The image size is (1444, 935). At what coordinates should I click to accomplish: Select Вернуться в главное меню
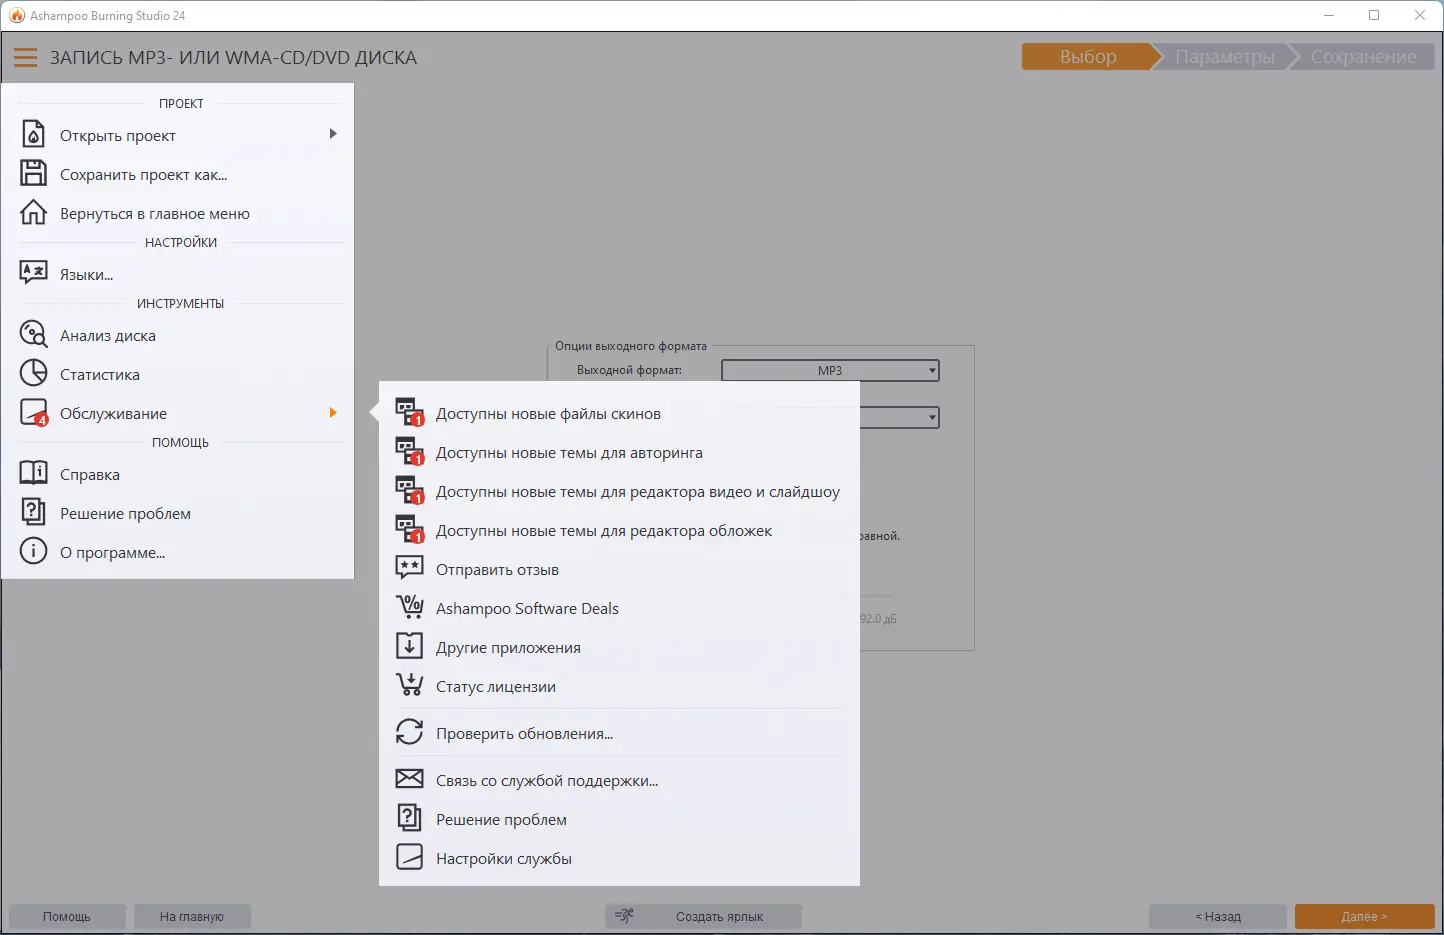pyautogui.click(x=180, y=213)
